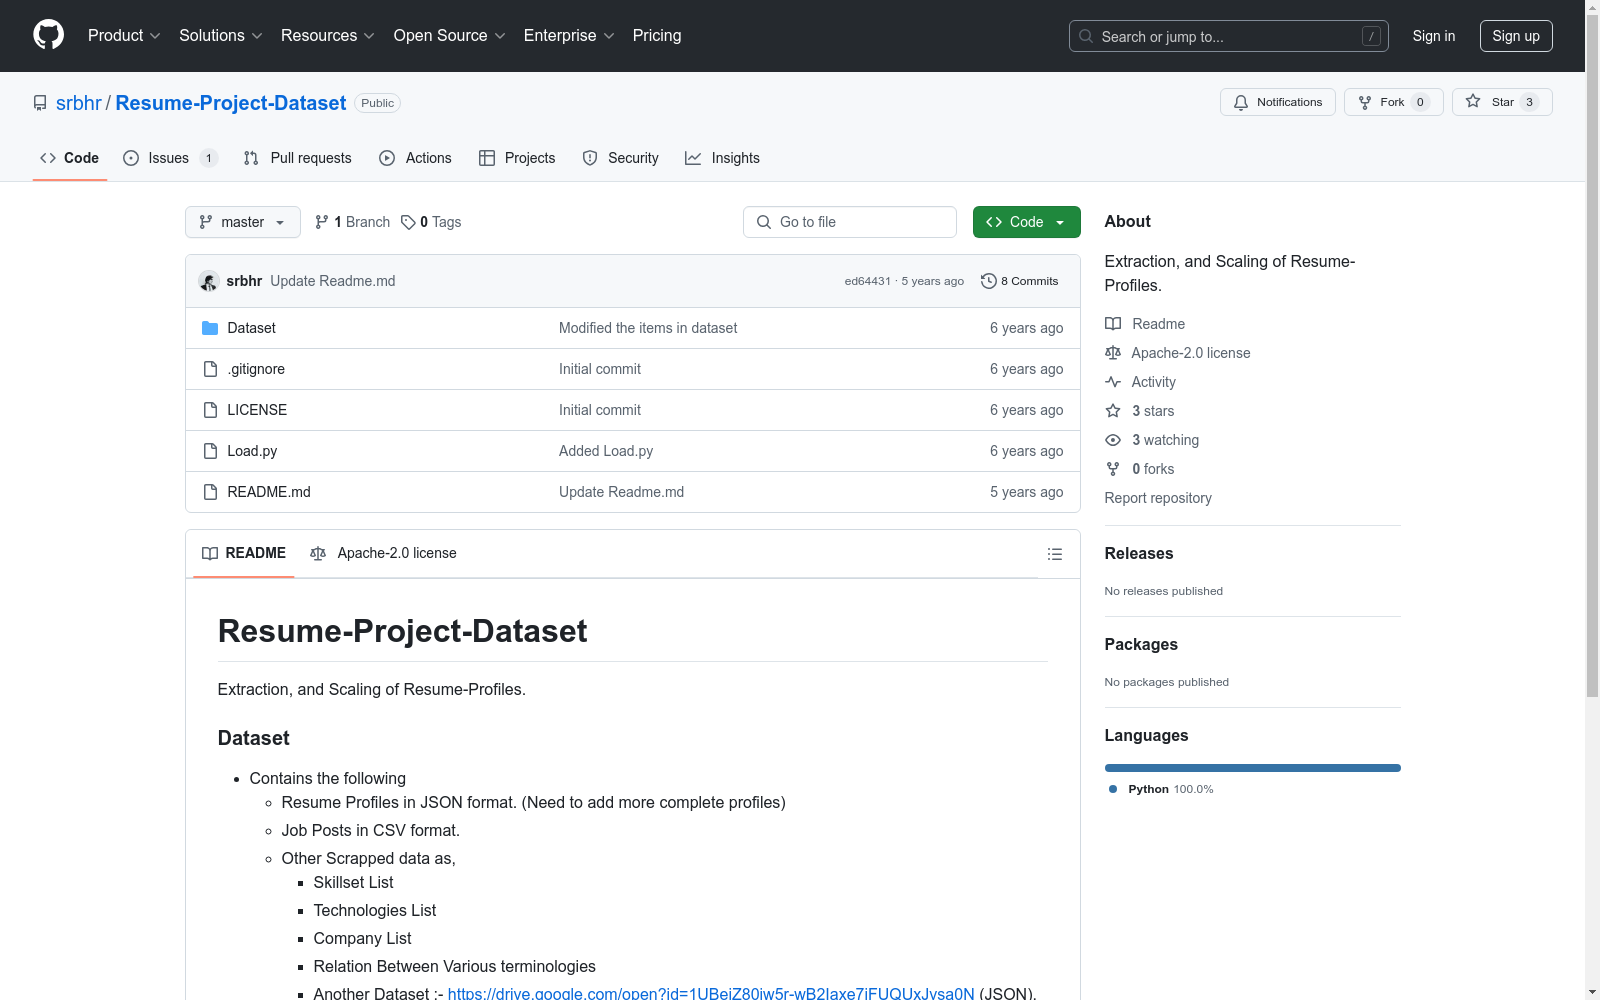Open the Enterprise dropdown
The image size is (1600, 1000).
[569, 35]
